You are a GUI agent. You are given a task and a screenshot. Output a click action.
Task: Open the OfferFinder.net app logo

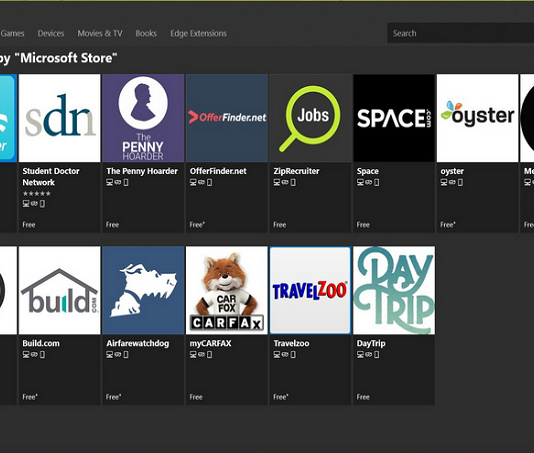click(x=227, y=118)
